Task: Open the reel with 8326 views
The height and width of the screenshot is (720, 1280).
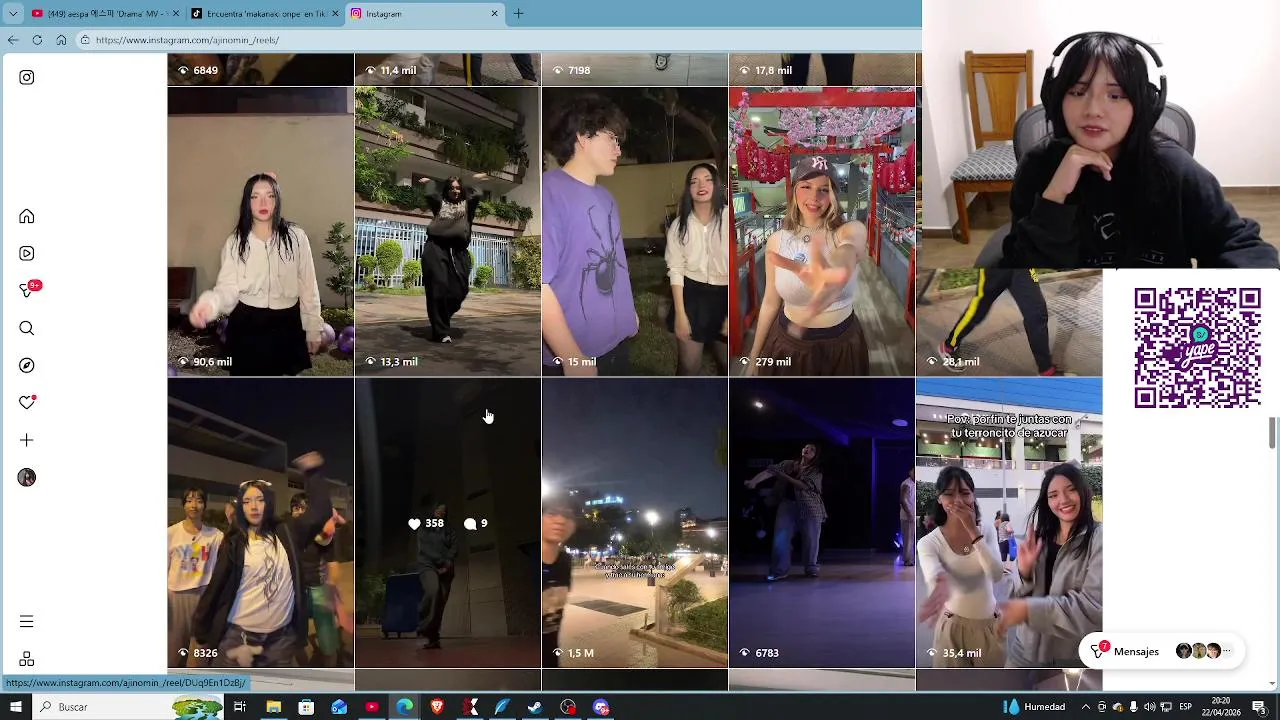Action: point(260,522)
